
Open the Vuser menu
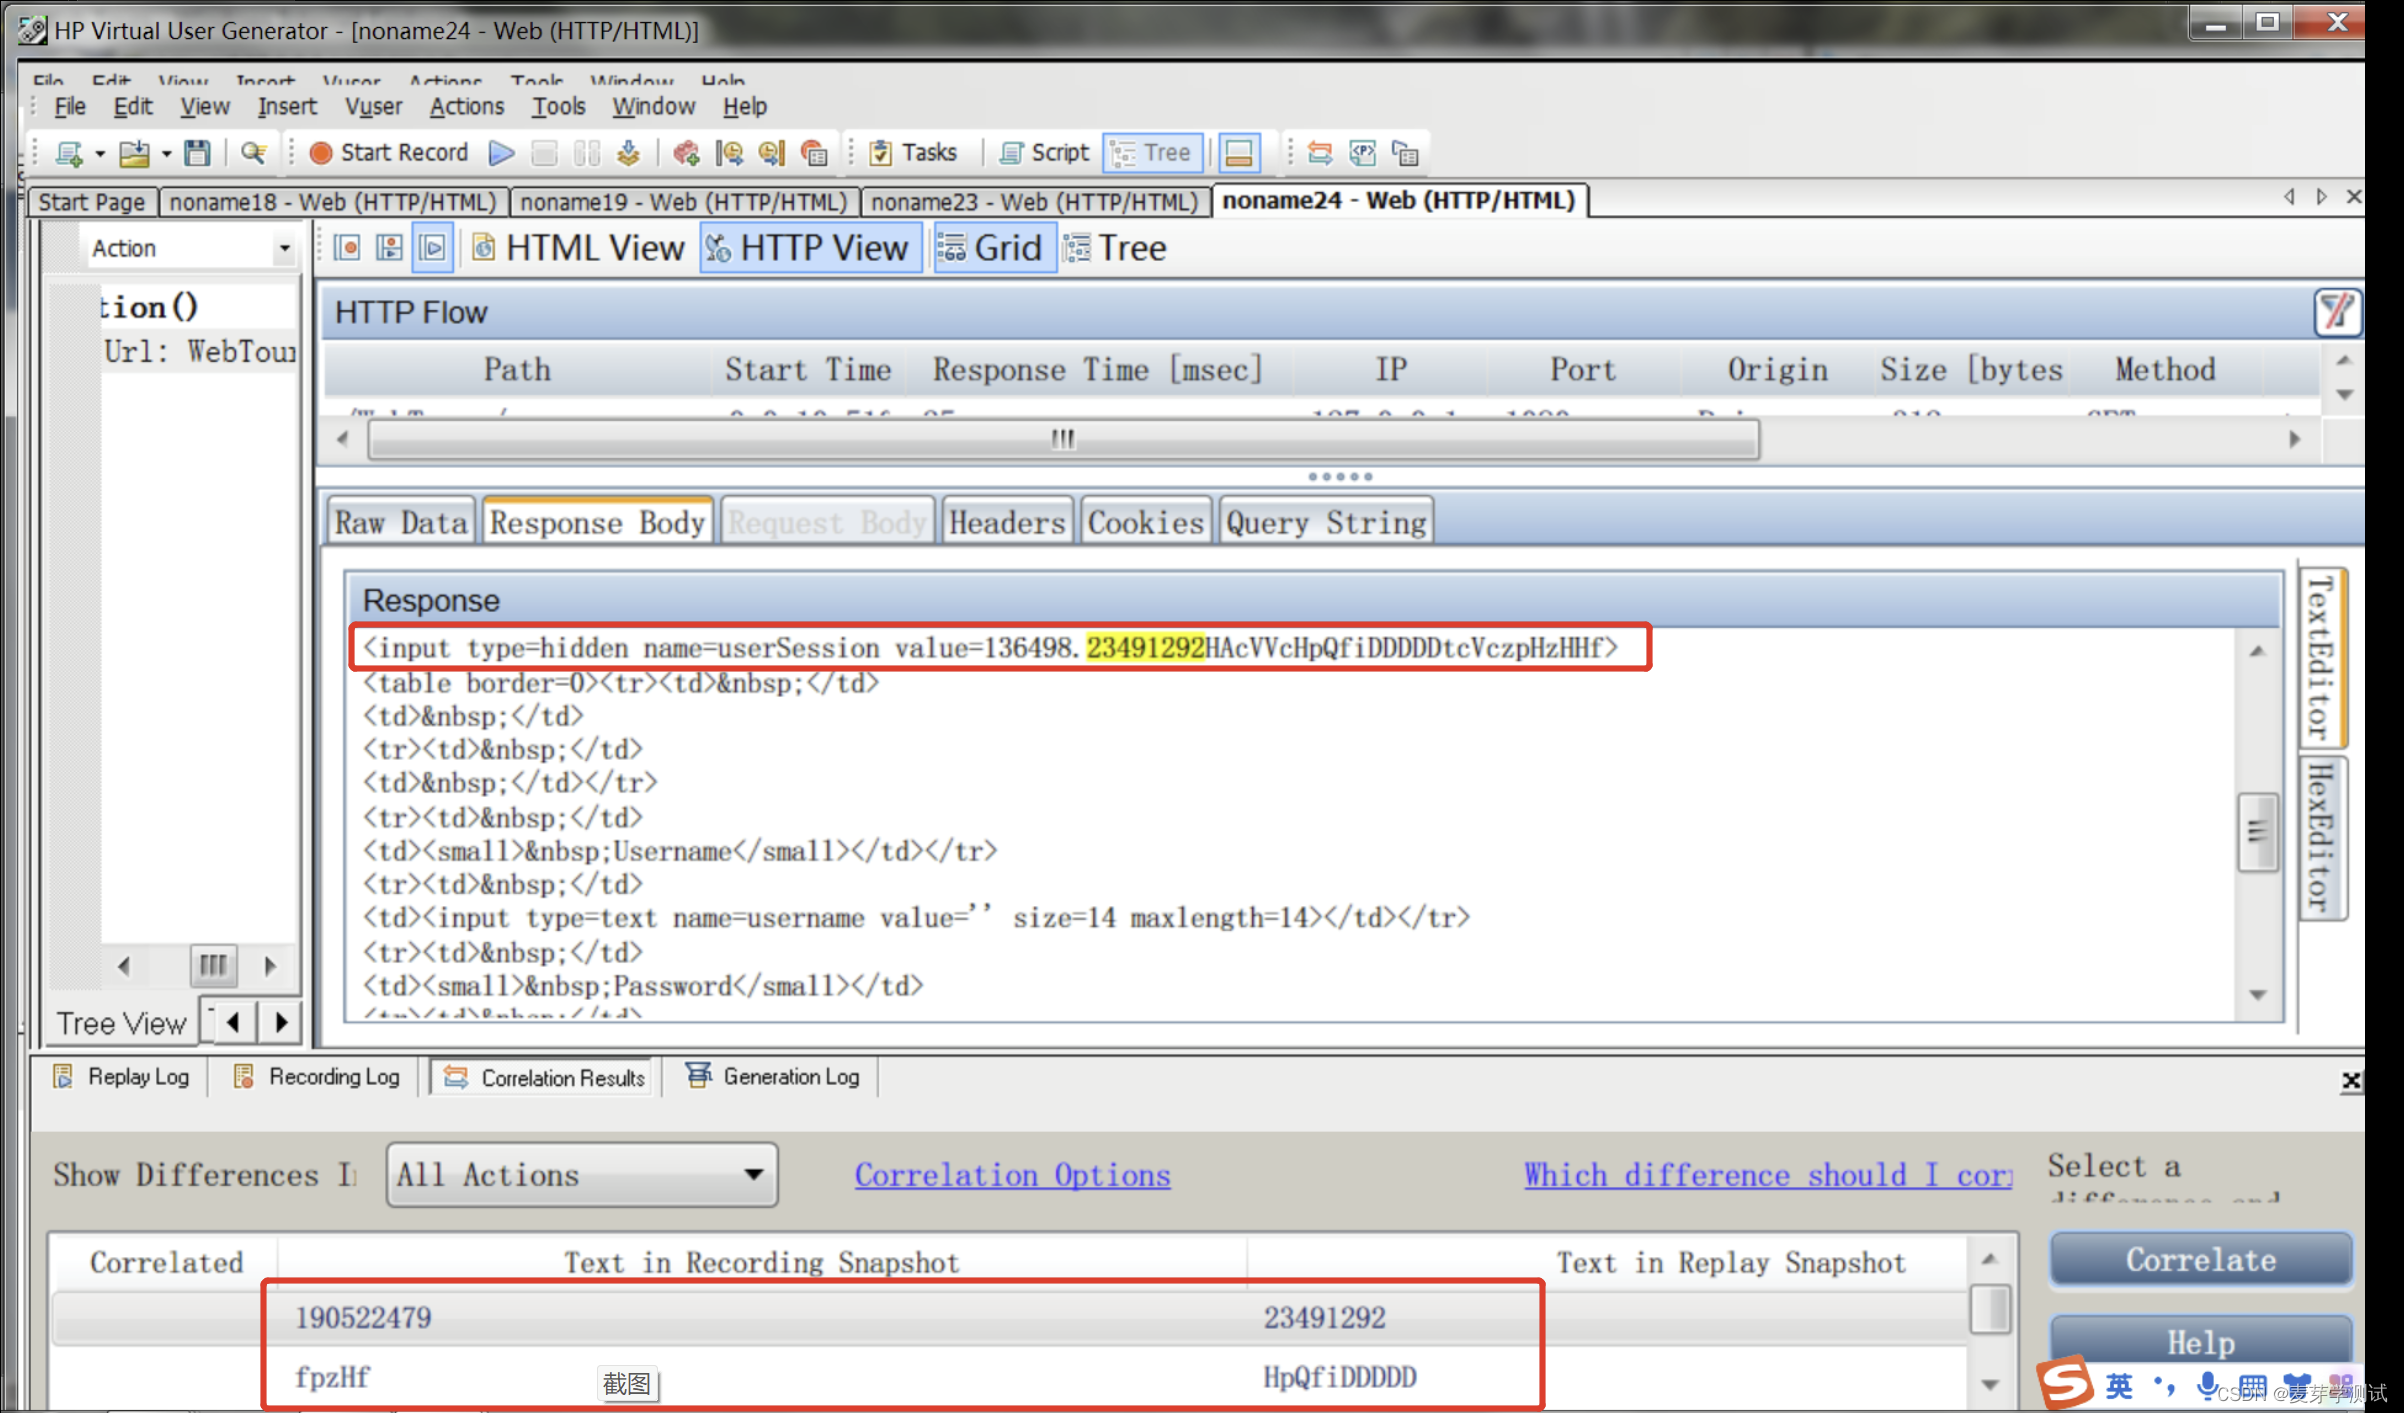pos(373,106)
